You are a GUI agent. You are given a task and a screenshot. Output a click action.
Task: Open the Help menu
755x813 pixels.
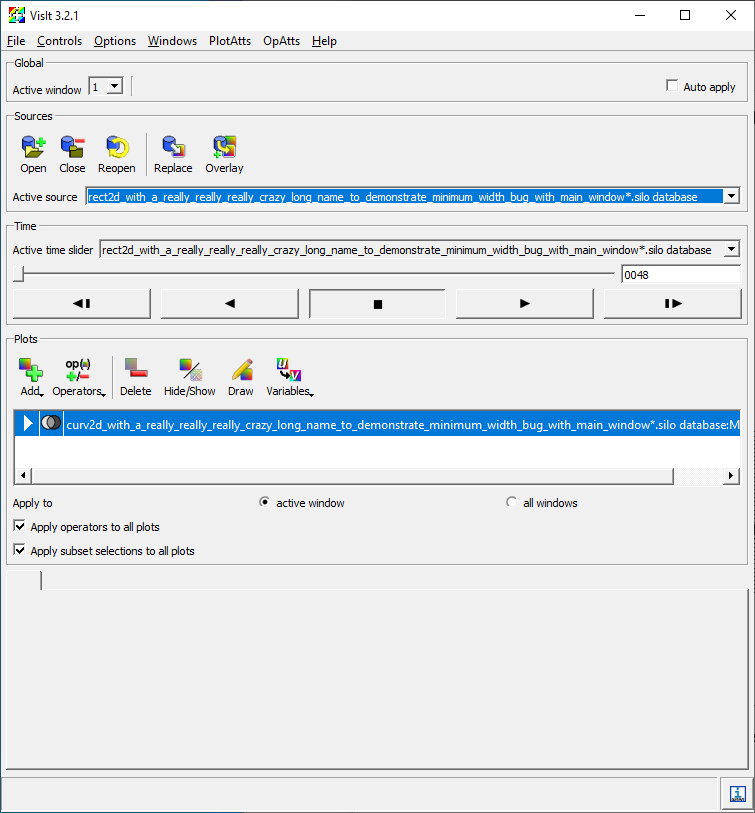tap(324, 41)
